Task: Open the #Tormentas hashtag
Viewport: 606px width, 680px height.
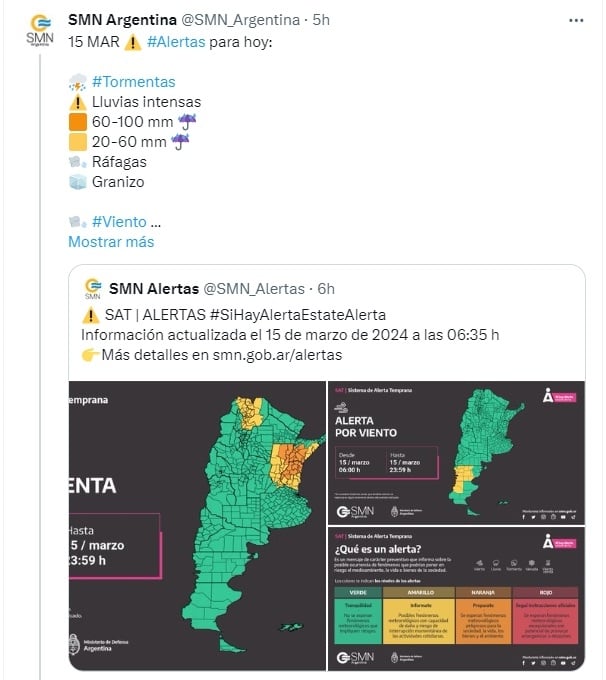Action: pyautogui.click(x=134, y=82)
